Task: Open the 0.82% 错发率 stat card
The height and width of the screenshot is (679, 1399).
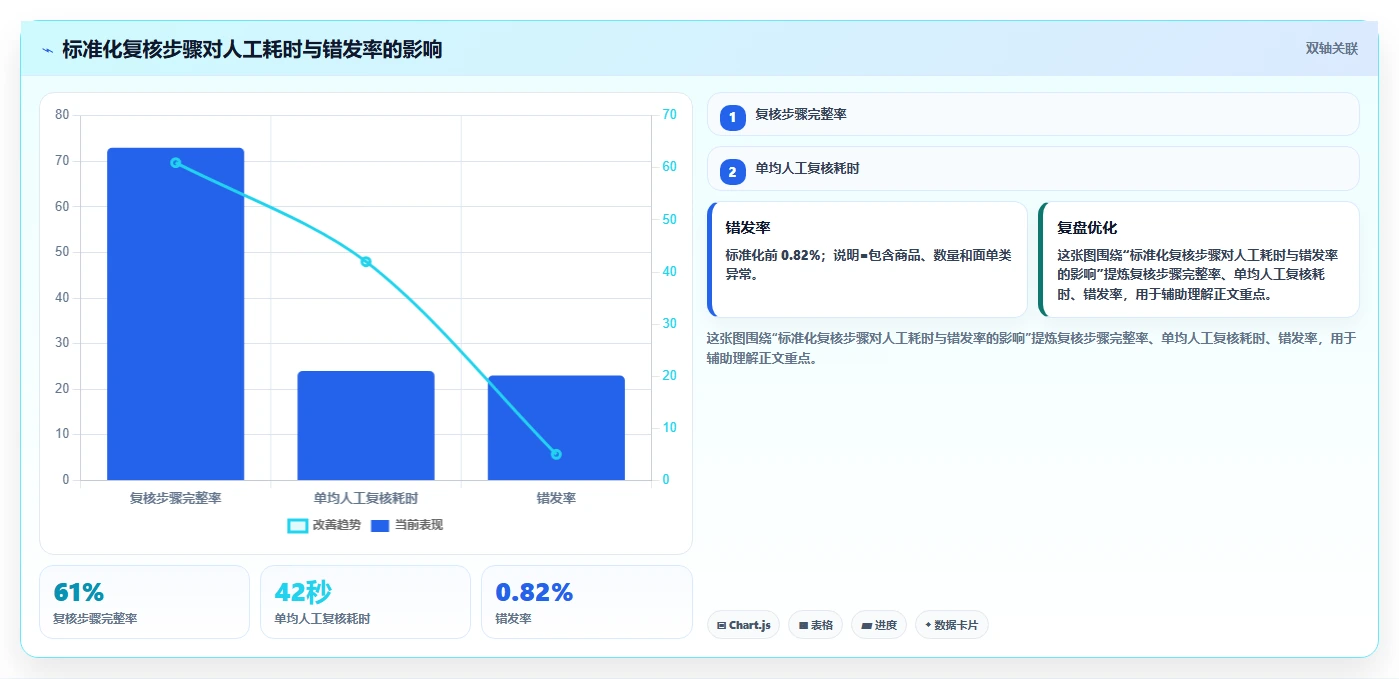Action: tap(587, 602)
